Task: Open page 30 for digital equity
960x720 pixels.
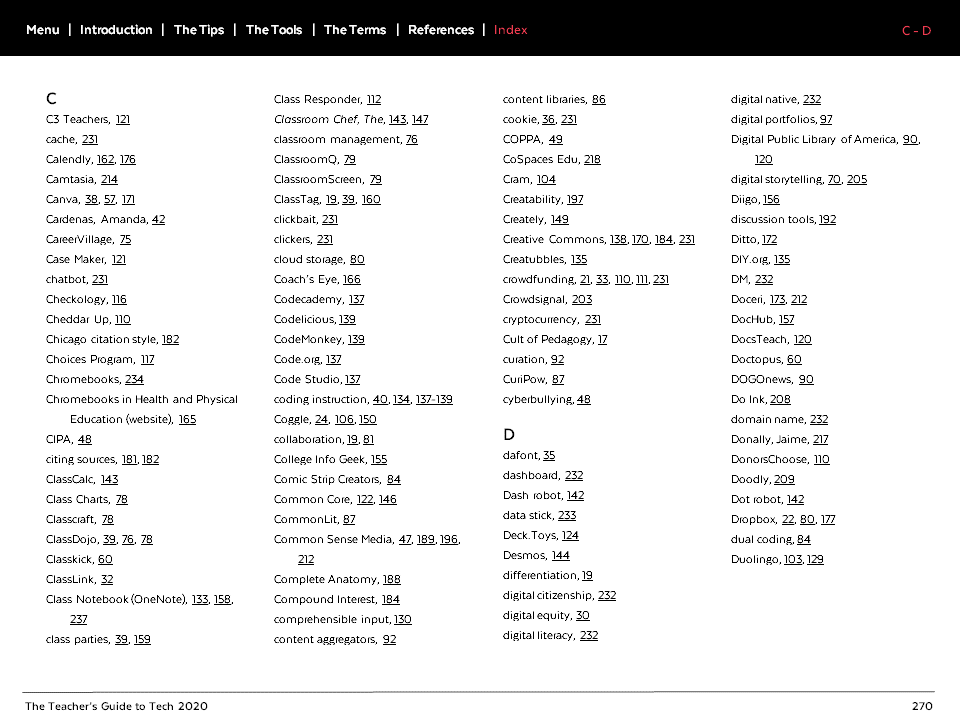Action: [x=583, y=615]
